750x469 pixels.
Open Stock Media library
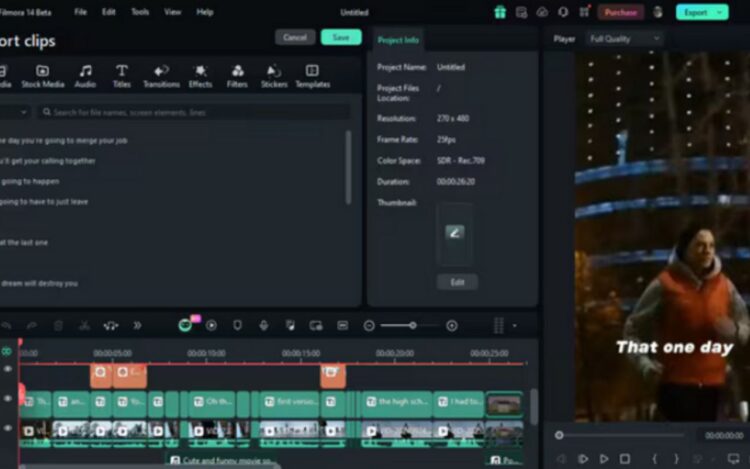(43, 76)
